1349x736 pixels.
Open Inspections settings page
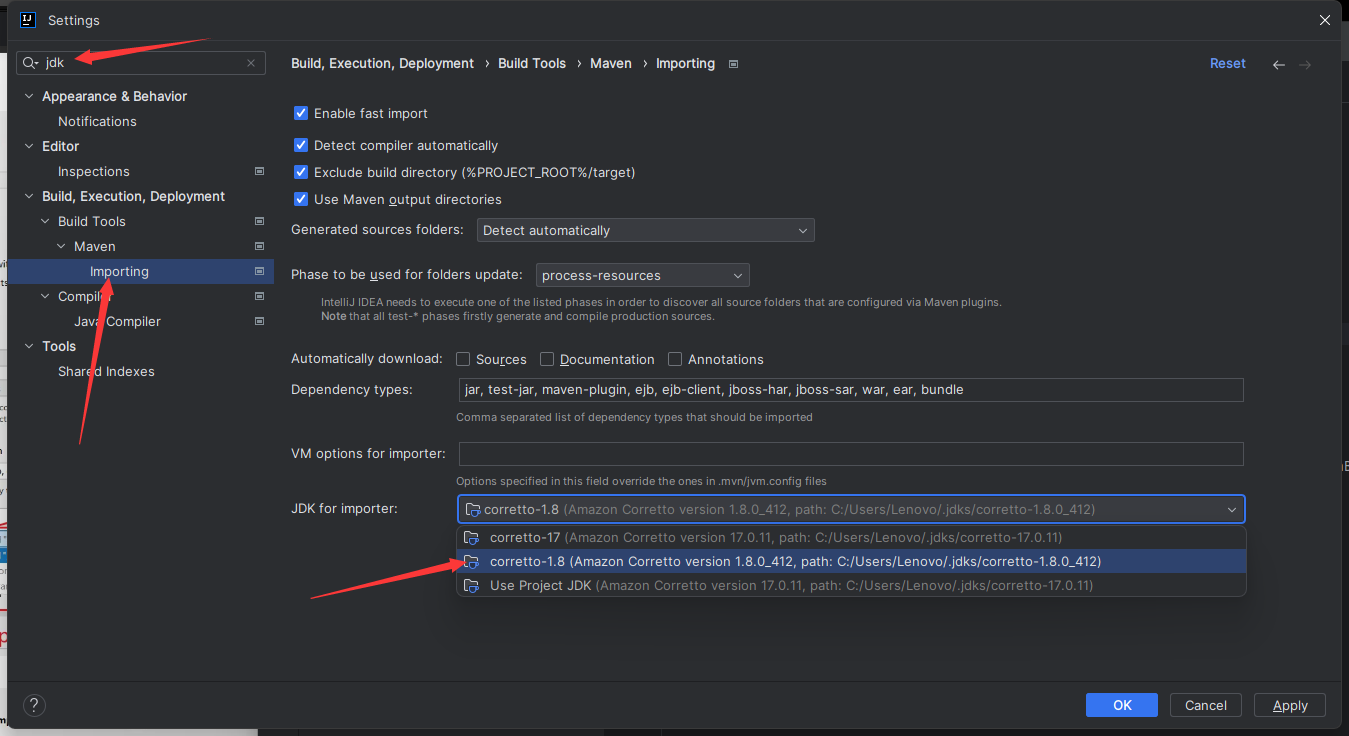point(94,171)
